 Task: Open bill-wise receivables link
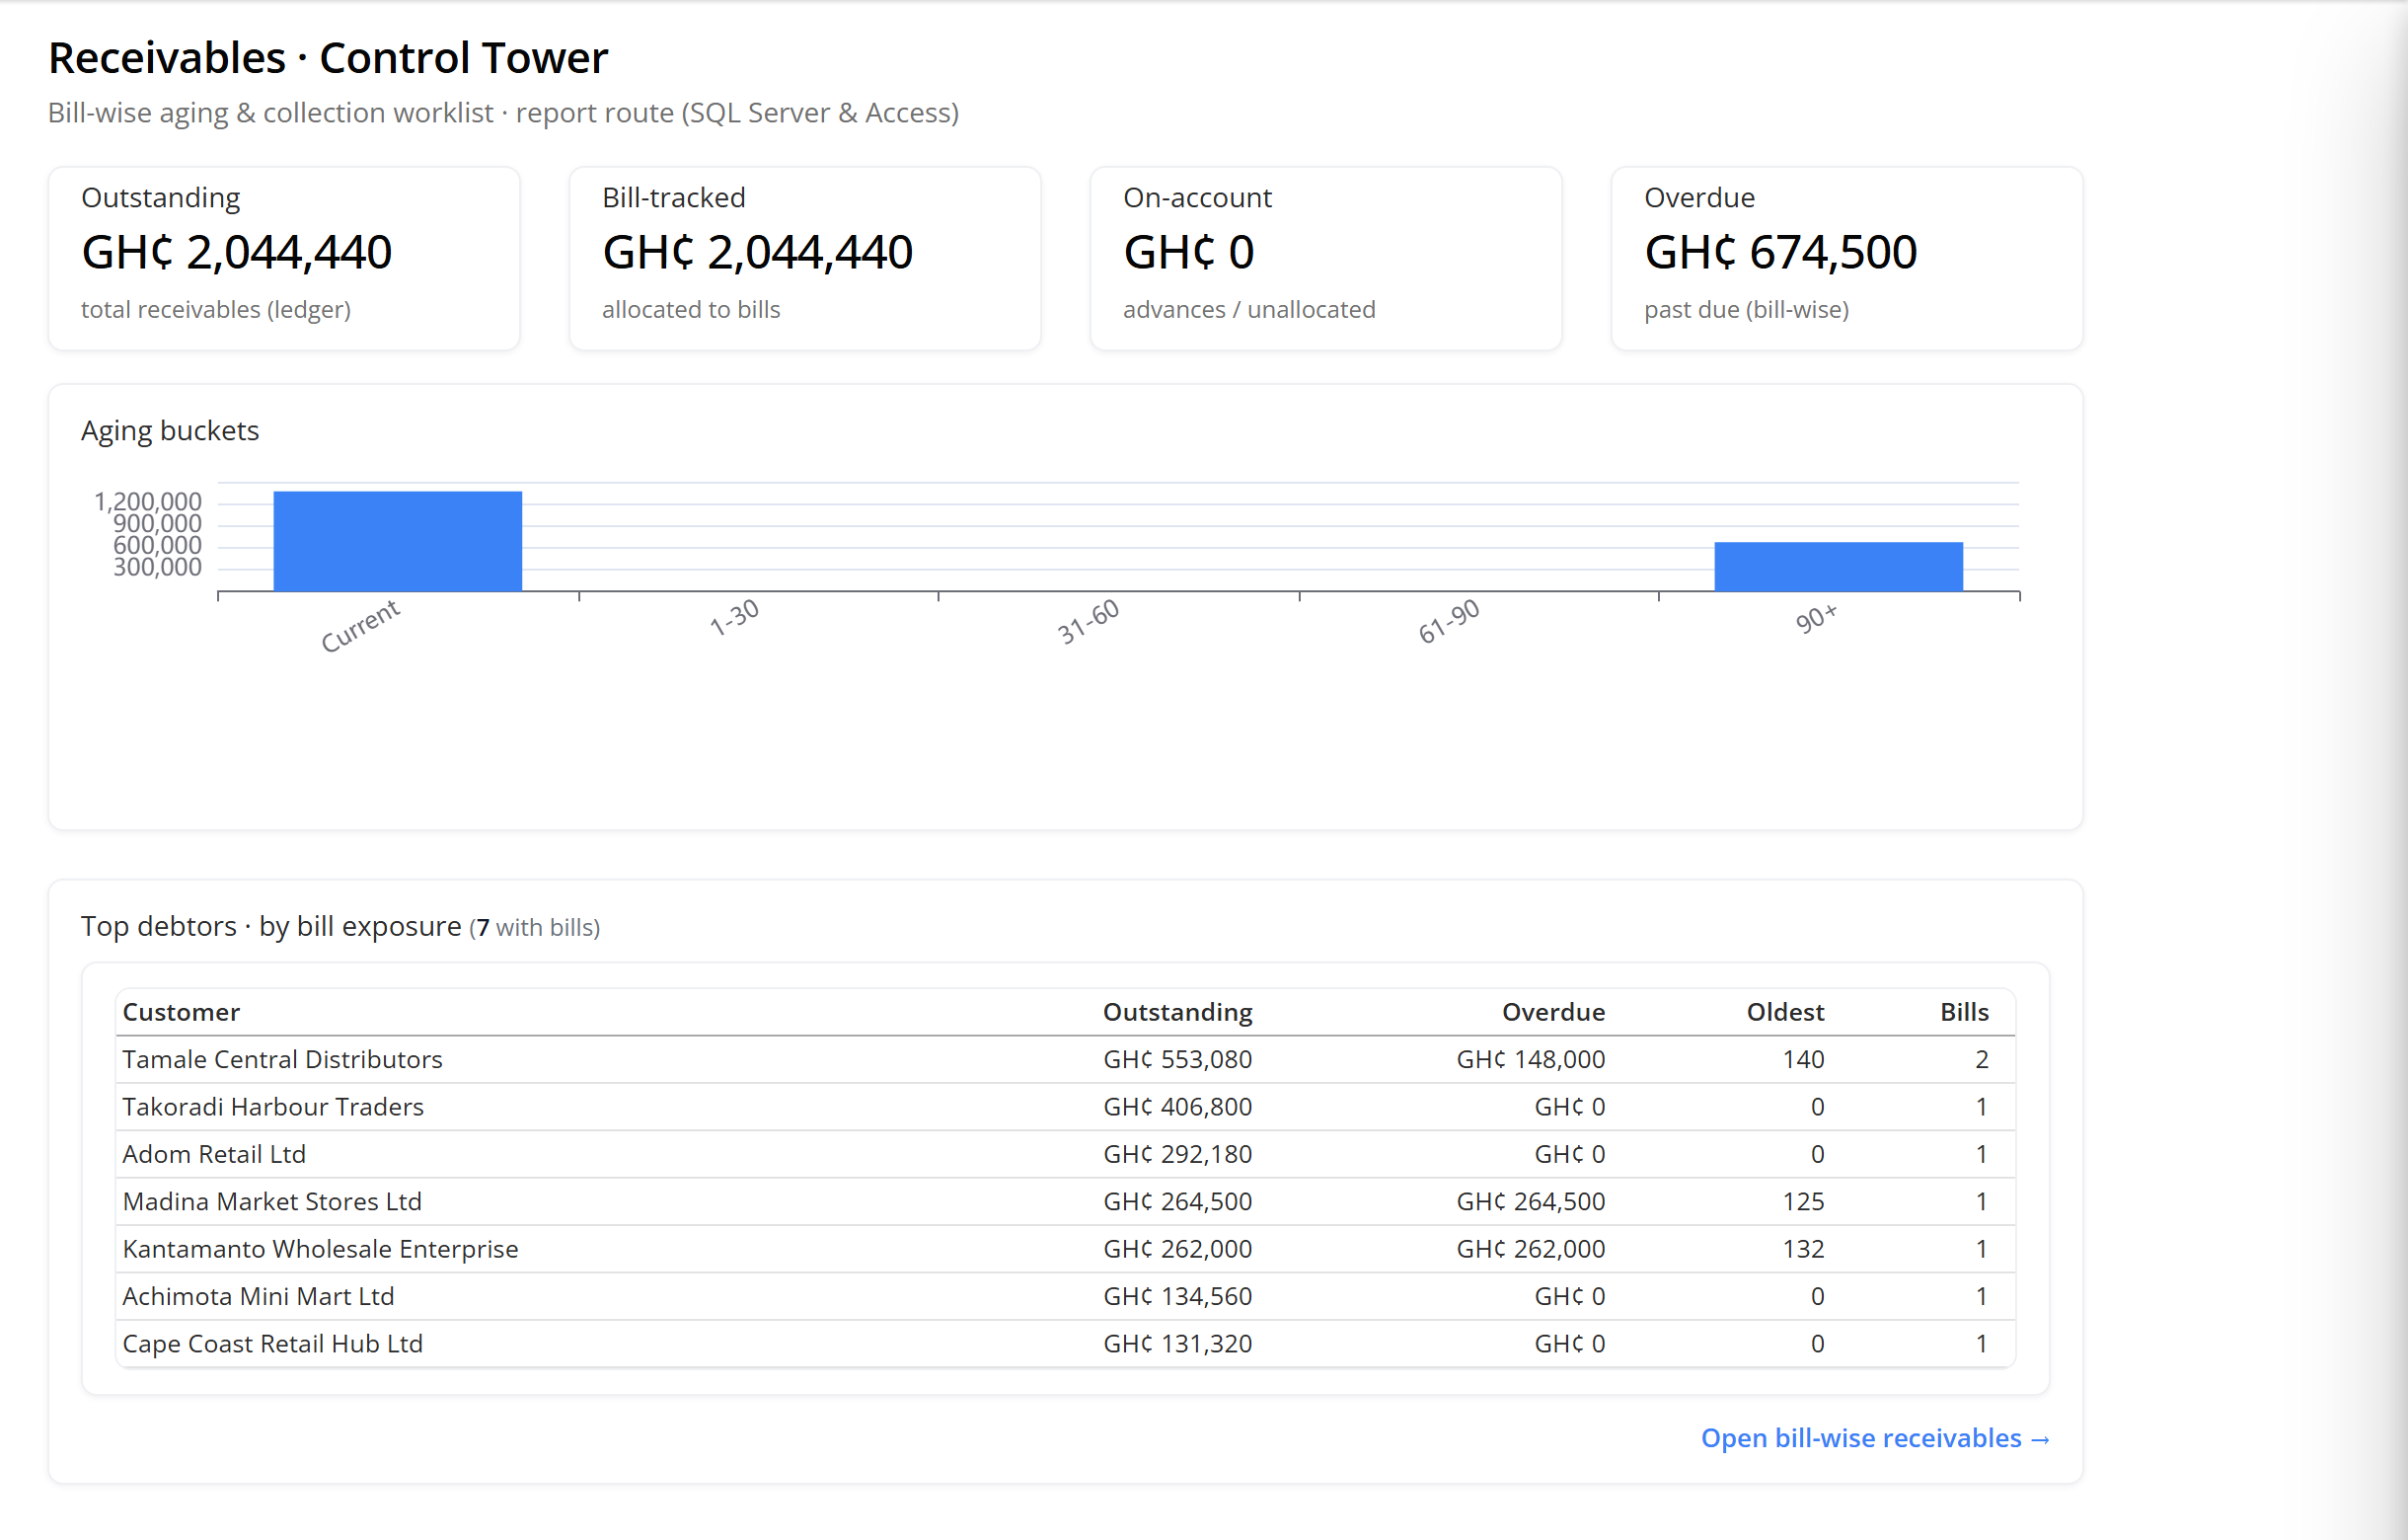[x=1875, y=1438]
